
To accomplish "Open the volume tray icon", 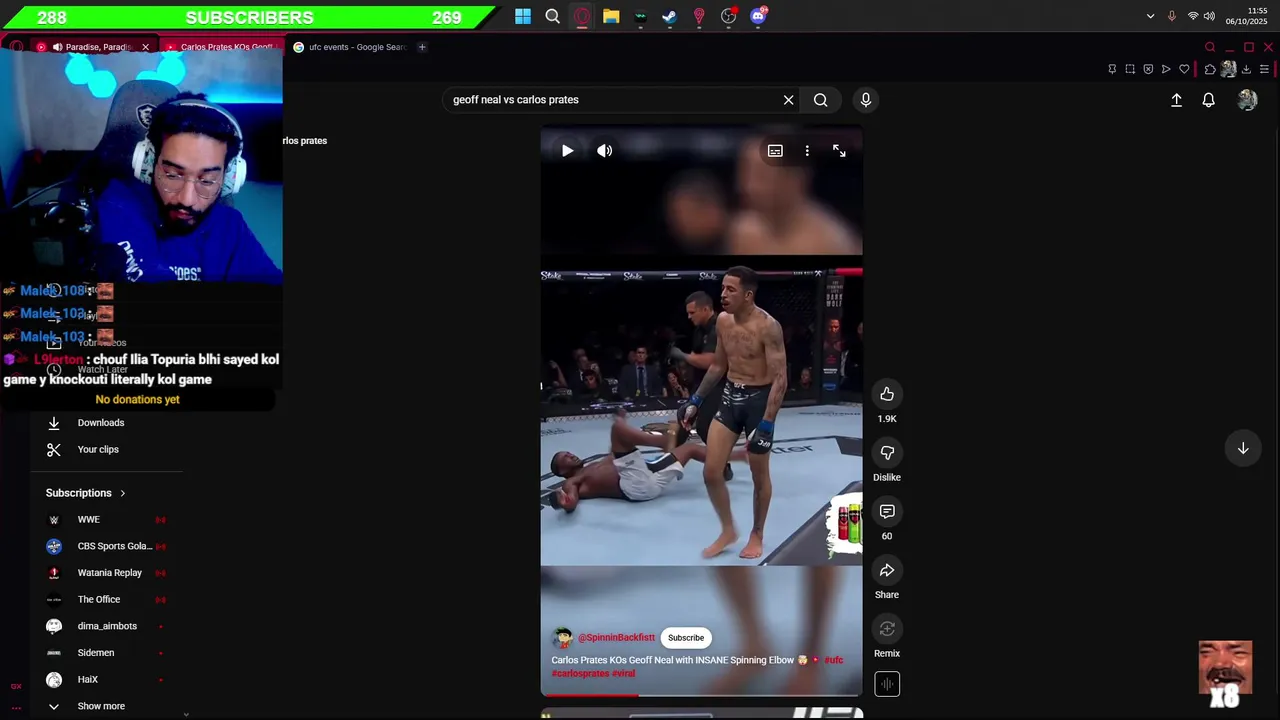I will tap(1209, 16).
